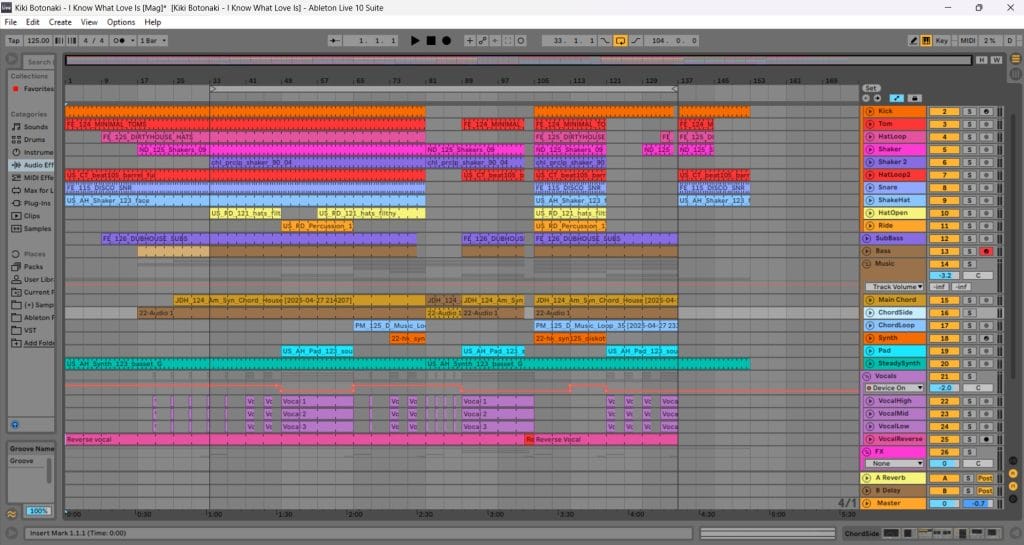
Task: Unfold the Vocals group track
Action: (866, 376)
